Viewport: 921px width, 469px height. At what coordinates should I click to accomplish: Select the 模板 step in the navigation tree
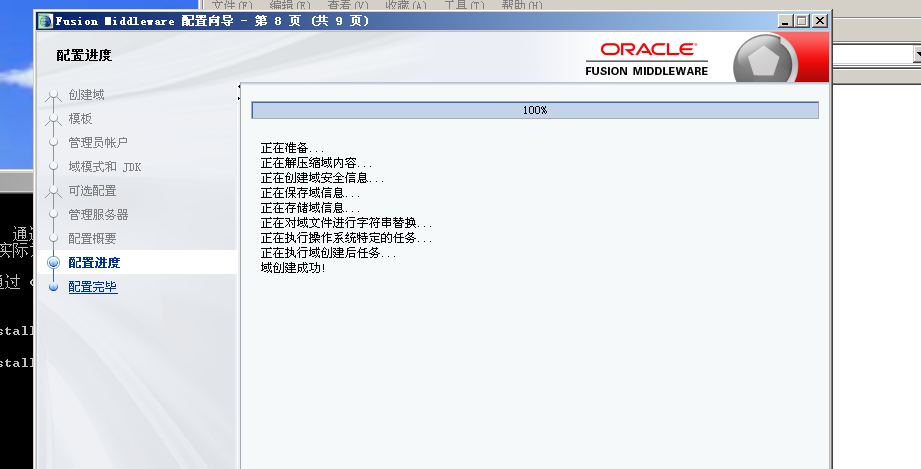pos(80,119)
